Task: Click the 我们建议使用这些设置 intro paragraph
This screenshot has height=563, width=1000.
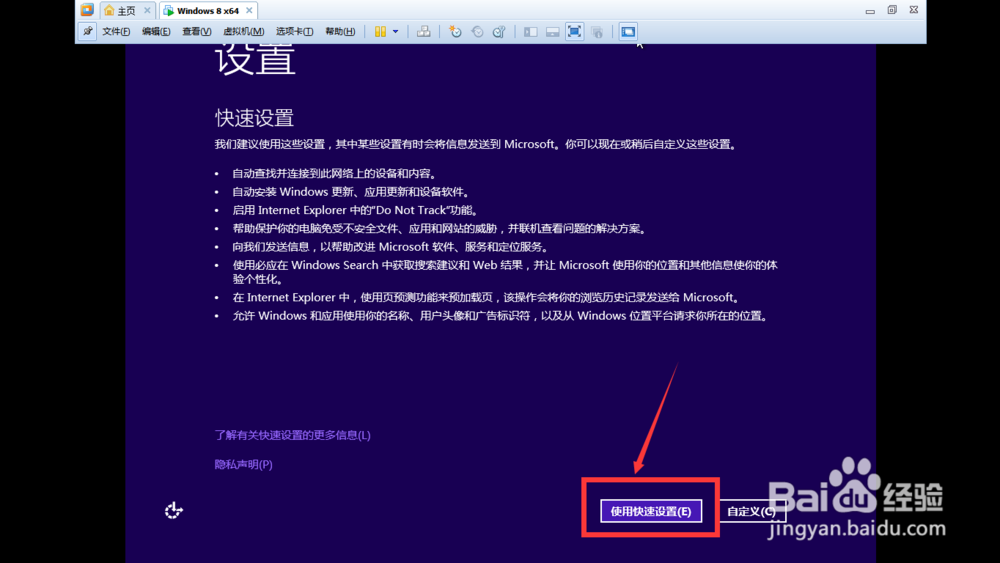Action: (x=476, y=144)
